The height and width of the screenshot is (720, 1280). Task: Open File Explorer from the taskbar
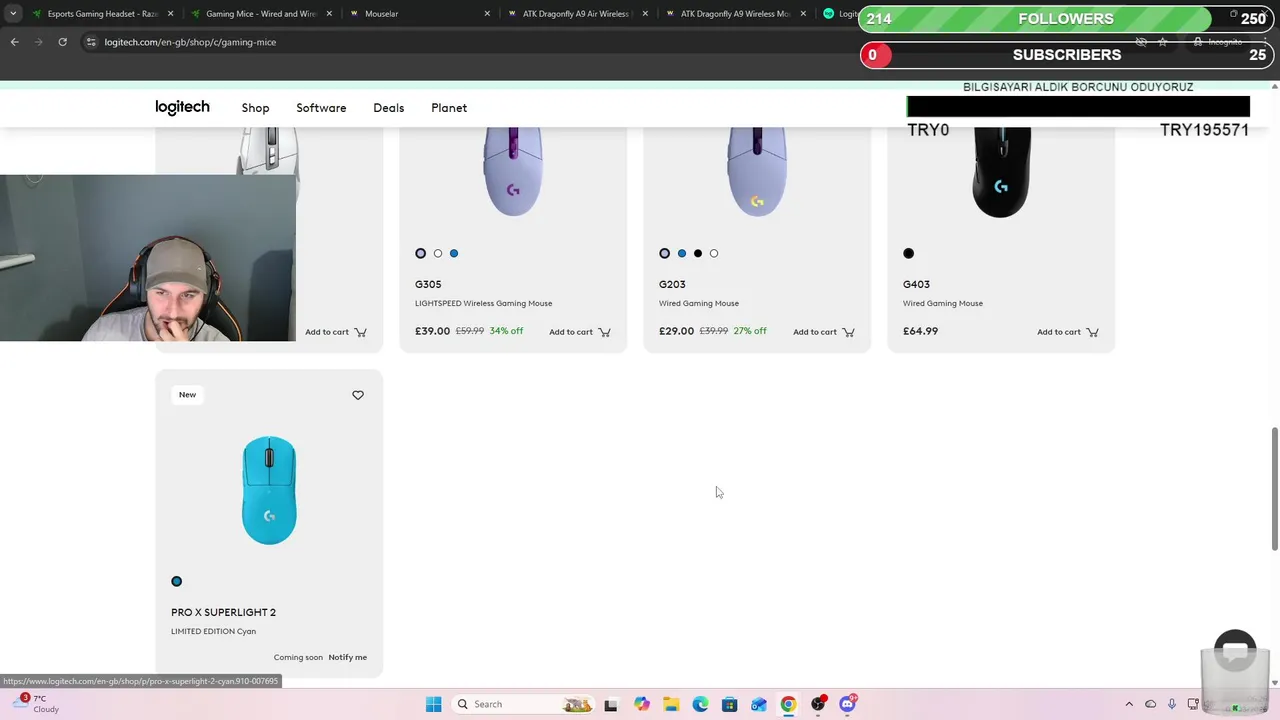[x=670, y=704]
